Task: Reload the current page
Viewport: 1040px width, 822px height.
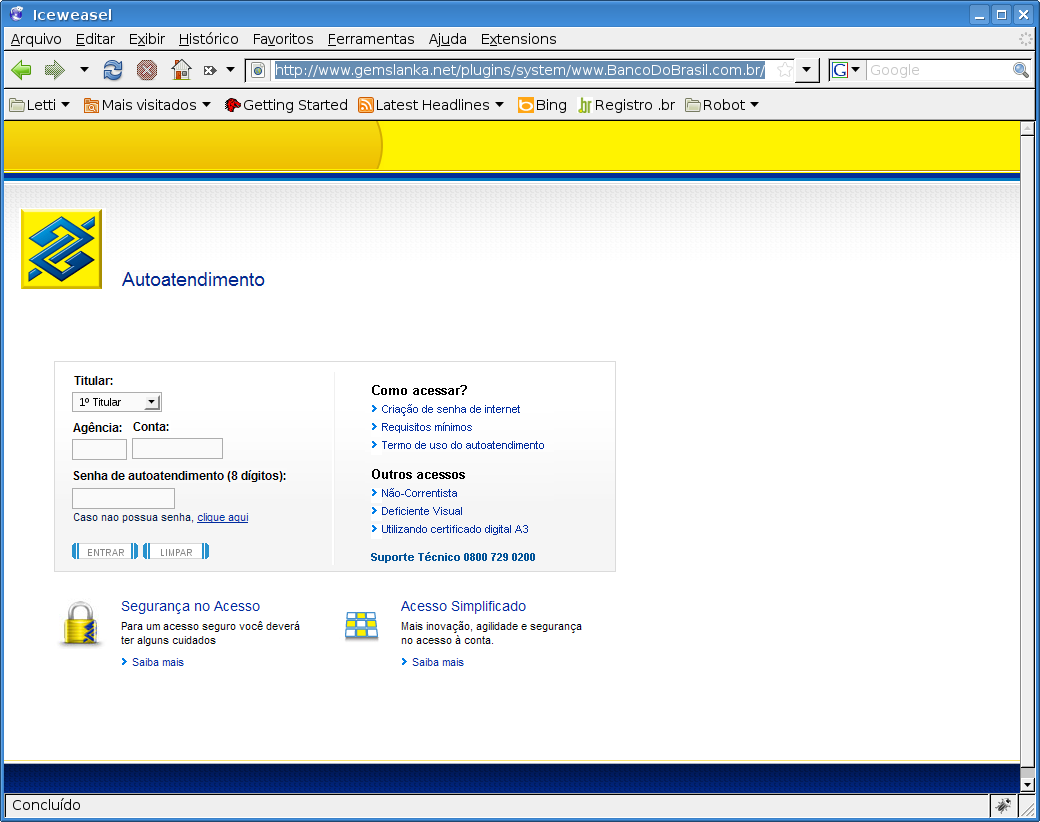Action: [113, 70]
